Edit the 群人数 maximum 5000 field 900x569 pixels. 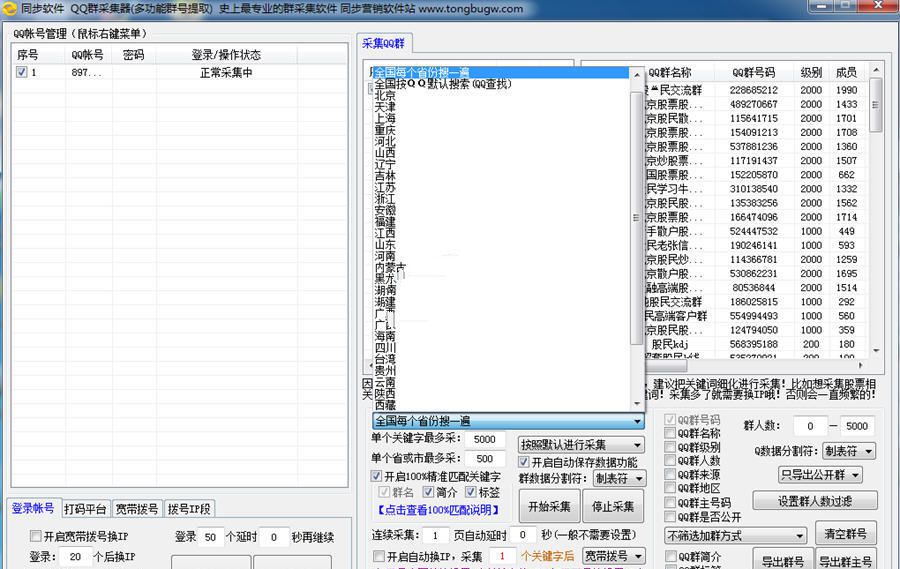click(857, 426)
